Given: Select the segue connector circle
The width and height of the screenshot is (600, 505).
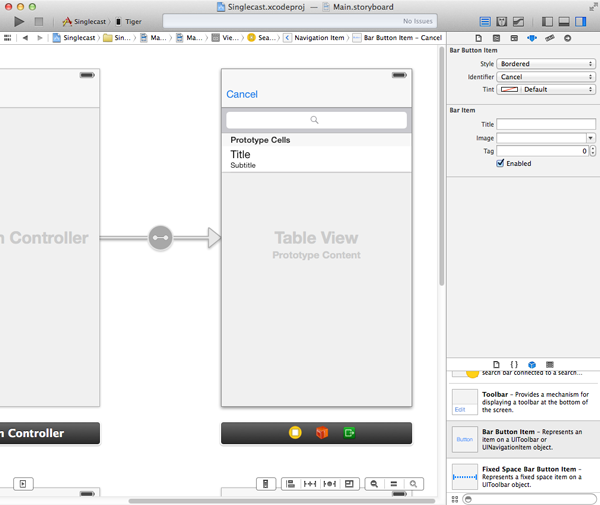Looking at the screenshot, I should [160, 238].
